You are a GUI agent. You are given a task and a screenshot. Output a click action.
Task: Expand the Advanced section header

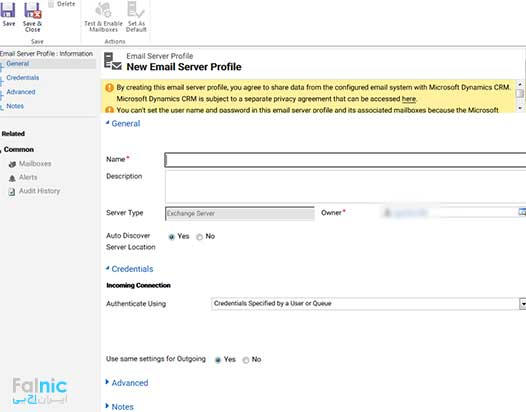tap(127, 383)
